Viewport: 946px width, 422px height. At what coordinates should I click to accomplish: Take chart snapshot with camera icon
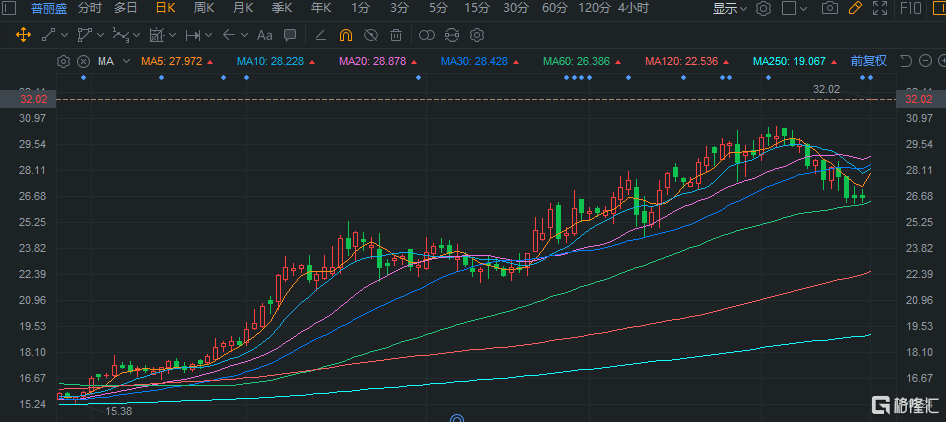coord(830,8)
